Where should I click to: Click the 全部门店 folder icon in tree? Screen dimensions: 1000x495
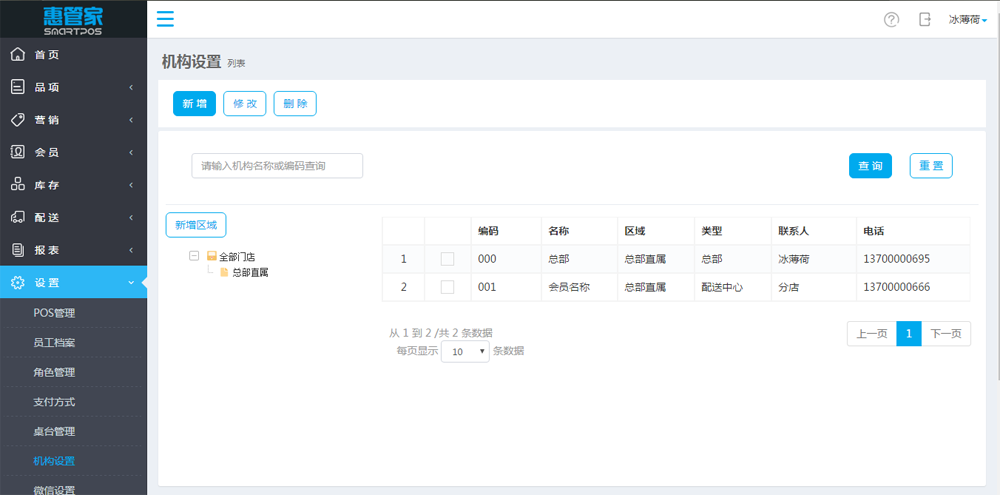pyautogui.click(x=212, y=256)
